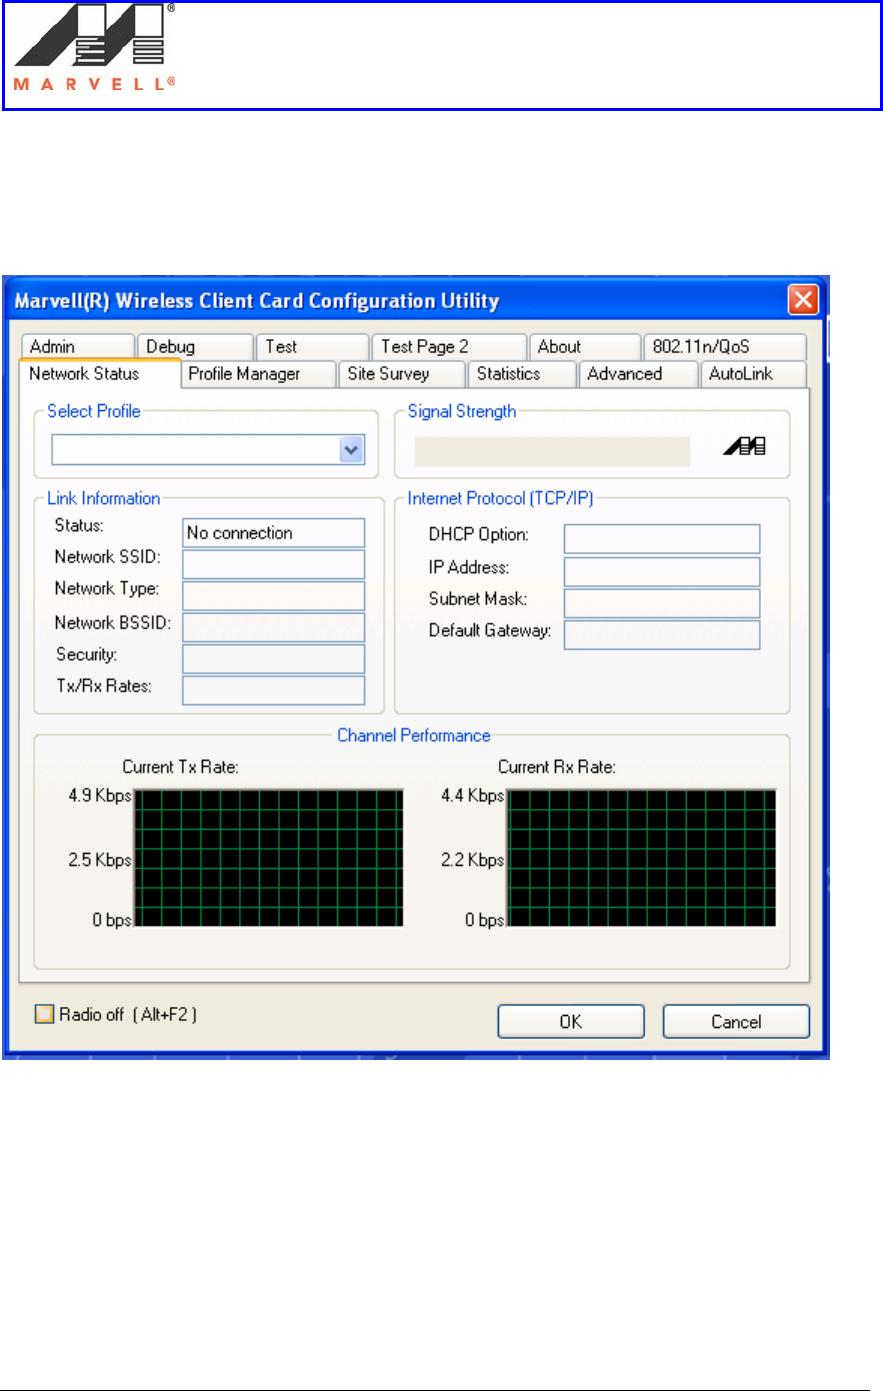Open the Test tab
Image resolution: width=883 pixels, height=1391 pixels.
(312, 346)
